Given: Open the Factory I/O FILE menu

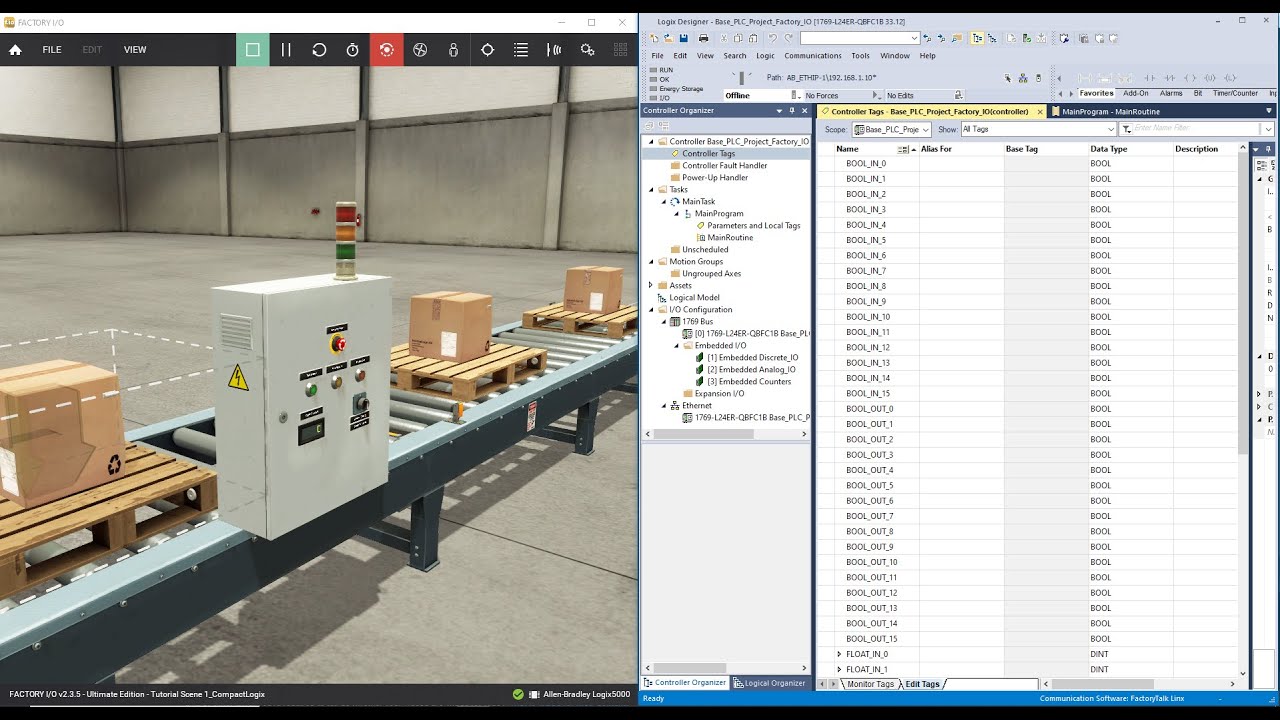Looking at the screenshot, I should click(x=52, y=50).
